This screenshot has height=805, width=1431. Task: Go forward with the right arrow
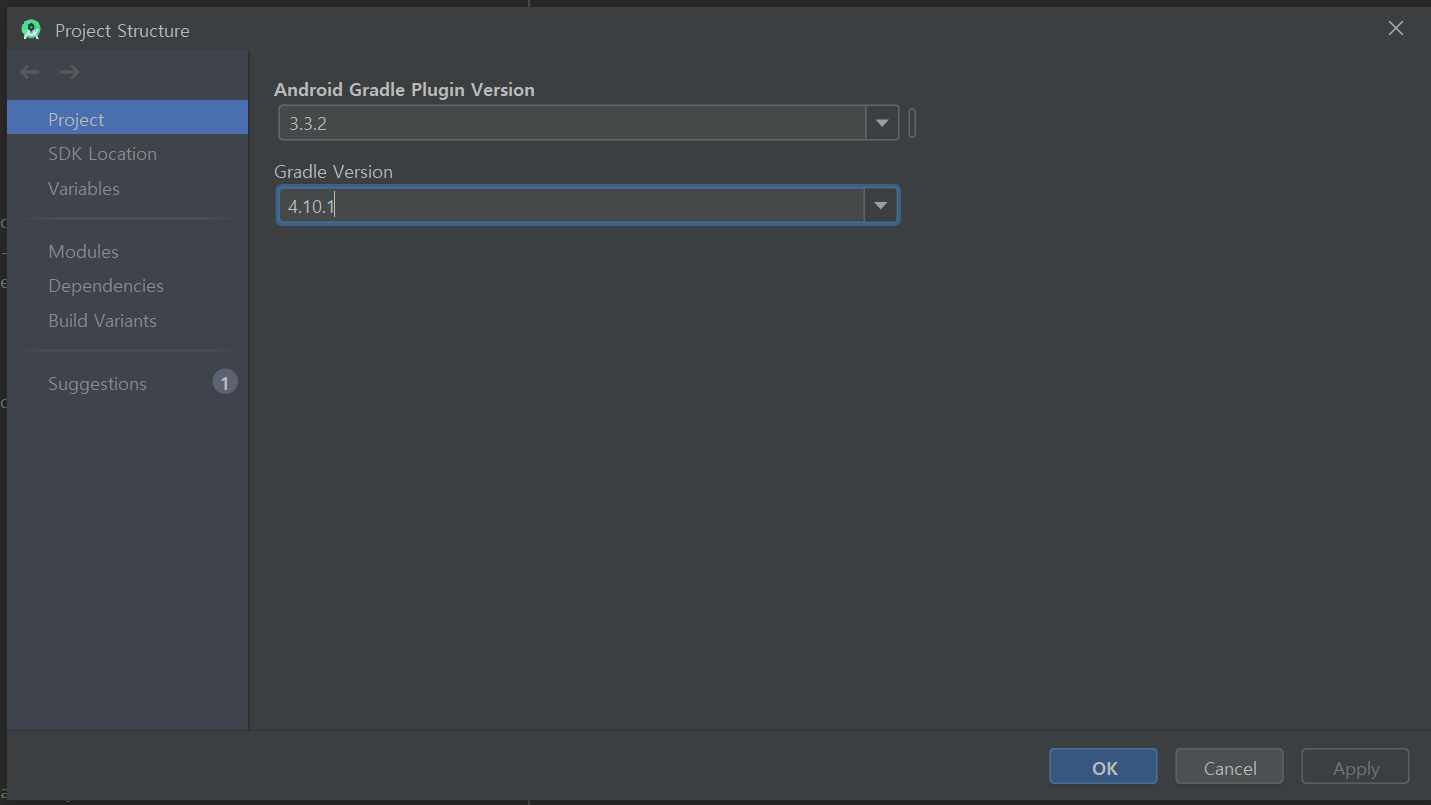(69, 72)
